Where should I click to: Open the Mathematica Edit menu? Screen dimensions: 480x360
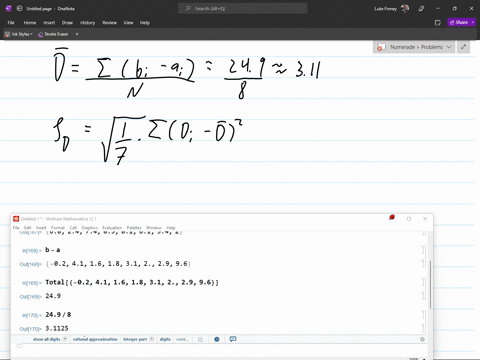coord(27,228)
